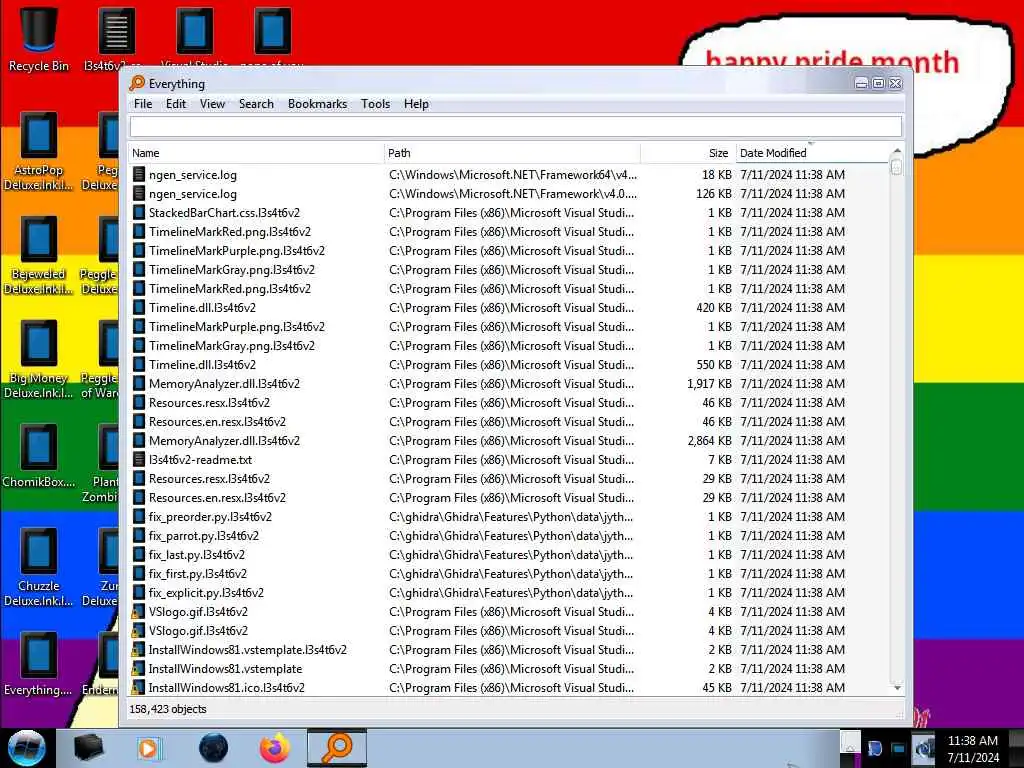
Task: Click the Everything search input field
Action: click(x=516, y=127)
